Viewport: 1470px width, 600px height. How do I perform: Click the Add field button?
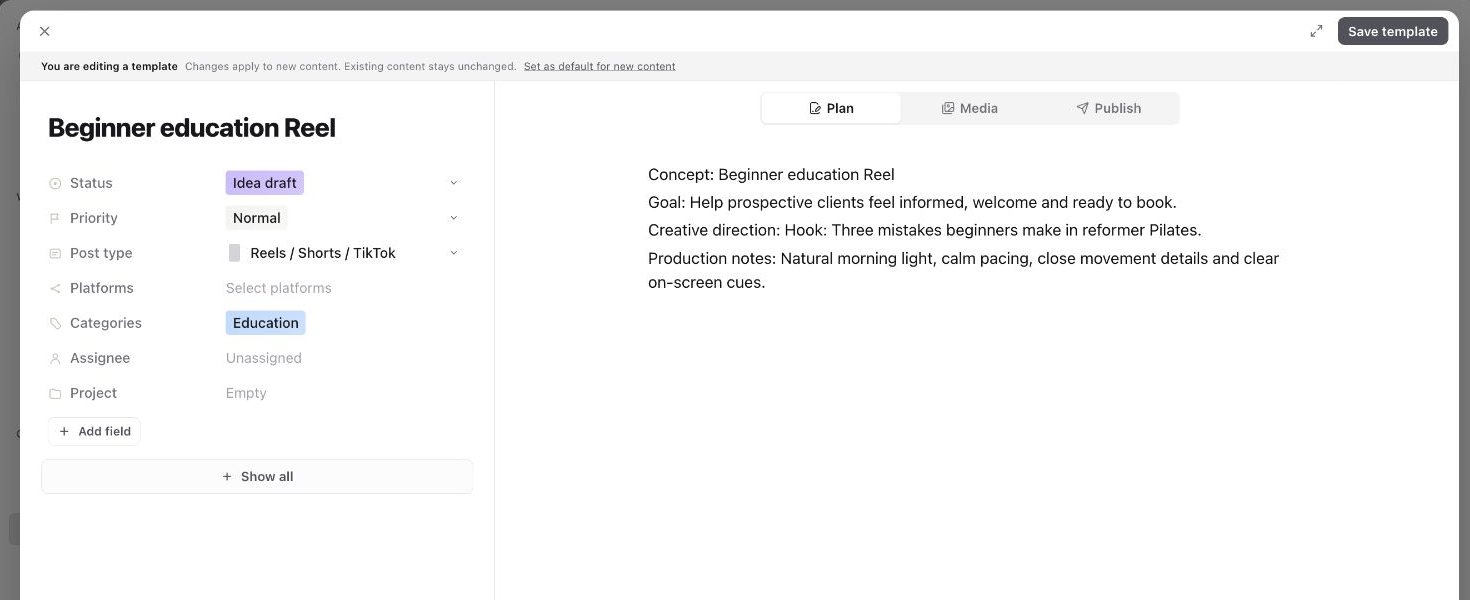[95, 431]
